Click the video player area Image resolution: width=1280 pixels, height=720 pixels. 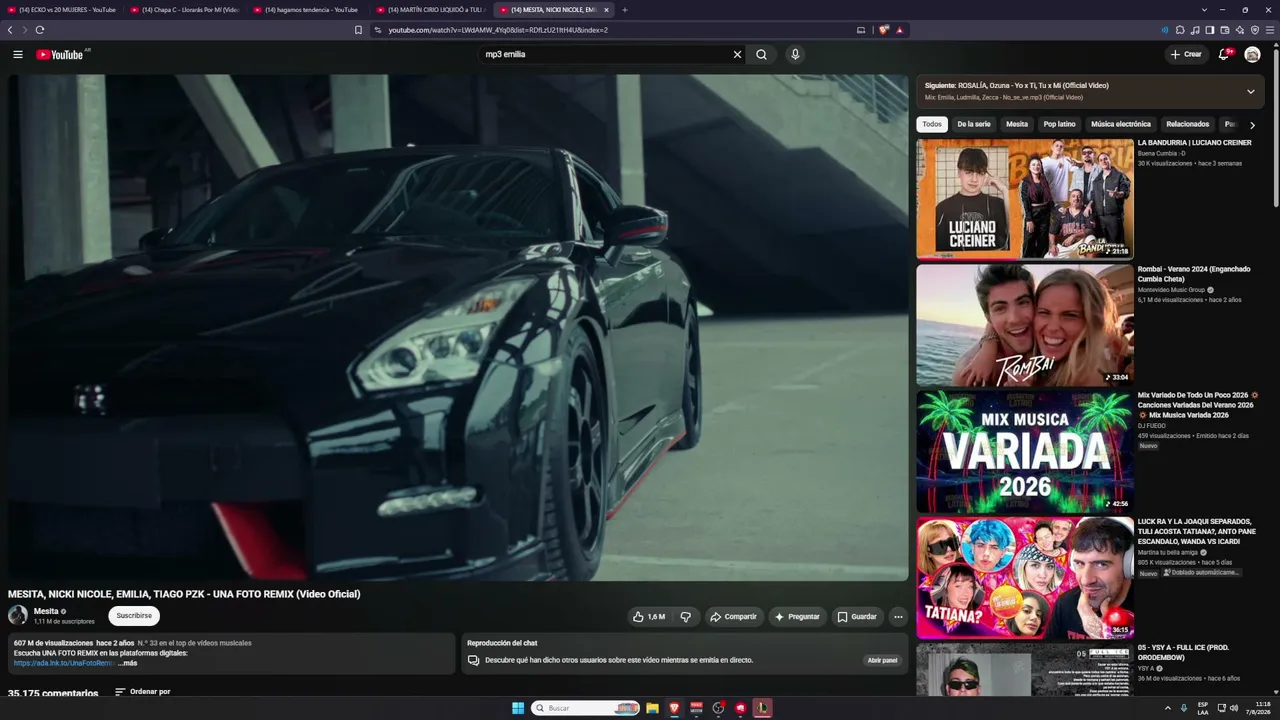click(458, 327)
